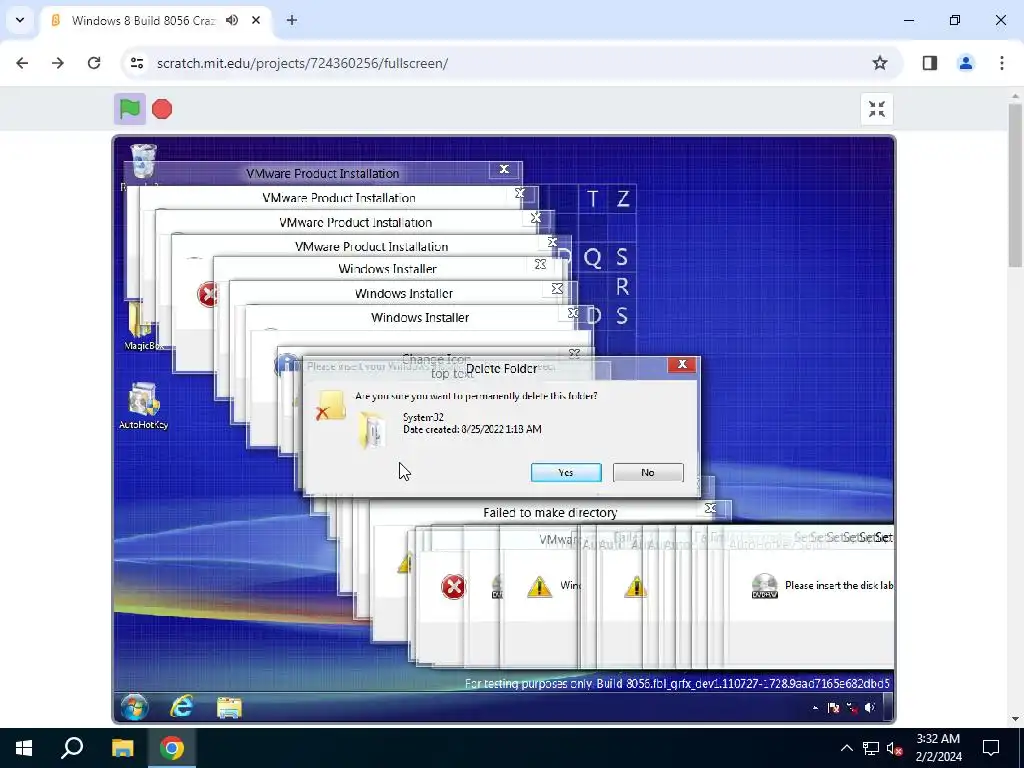Open Chrome profile menu
This screenshot has height=768, width=1024.
pyautogui.click(x=966, y=63)
